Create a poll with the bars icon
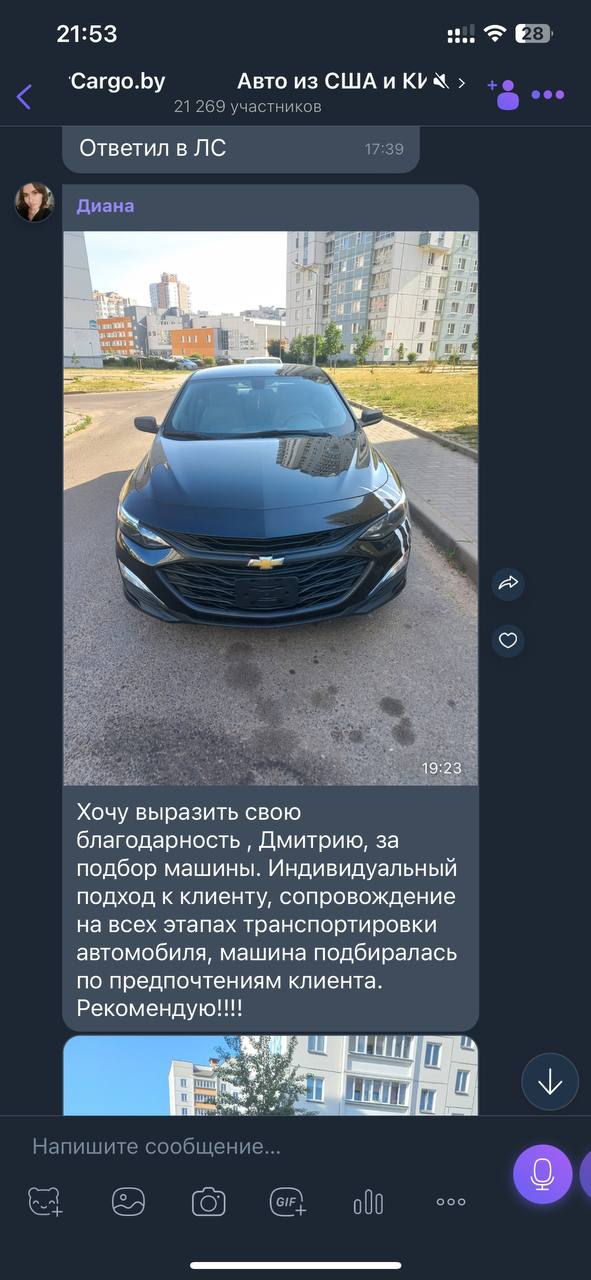Screen dimensions: 591x1280 368,1202
